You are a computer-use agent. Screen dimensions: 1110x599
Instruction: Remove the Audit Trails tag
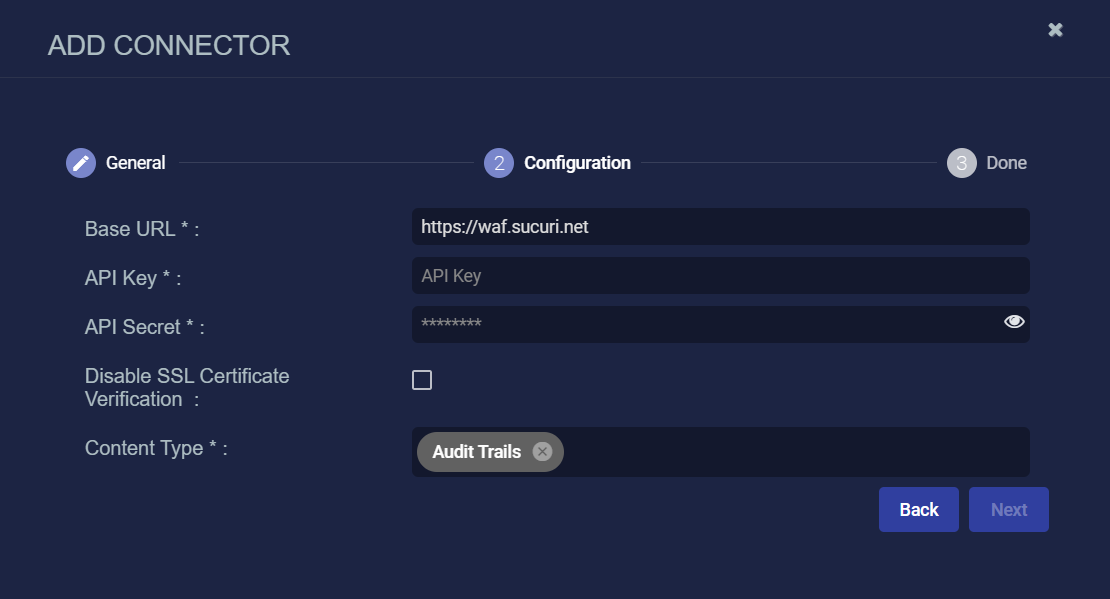(x=542, y=452)
